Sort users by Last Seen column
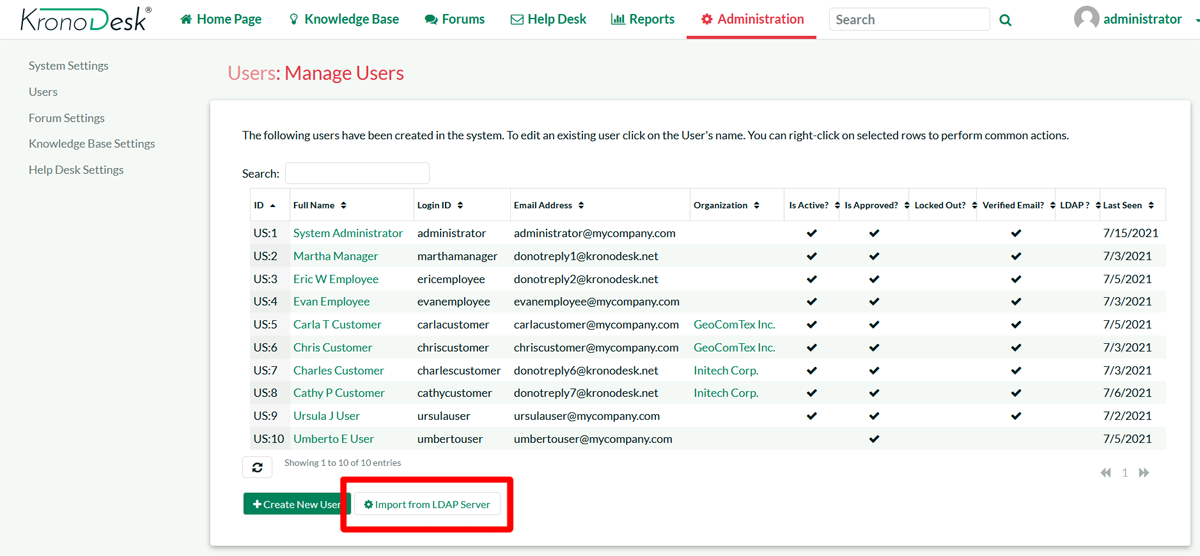The height and width of the screenshot is (556, 1200). [1127, 205]
